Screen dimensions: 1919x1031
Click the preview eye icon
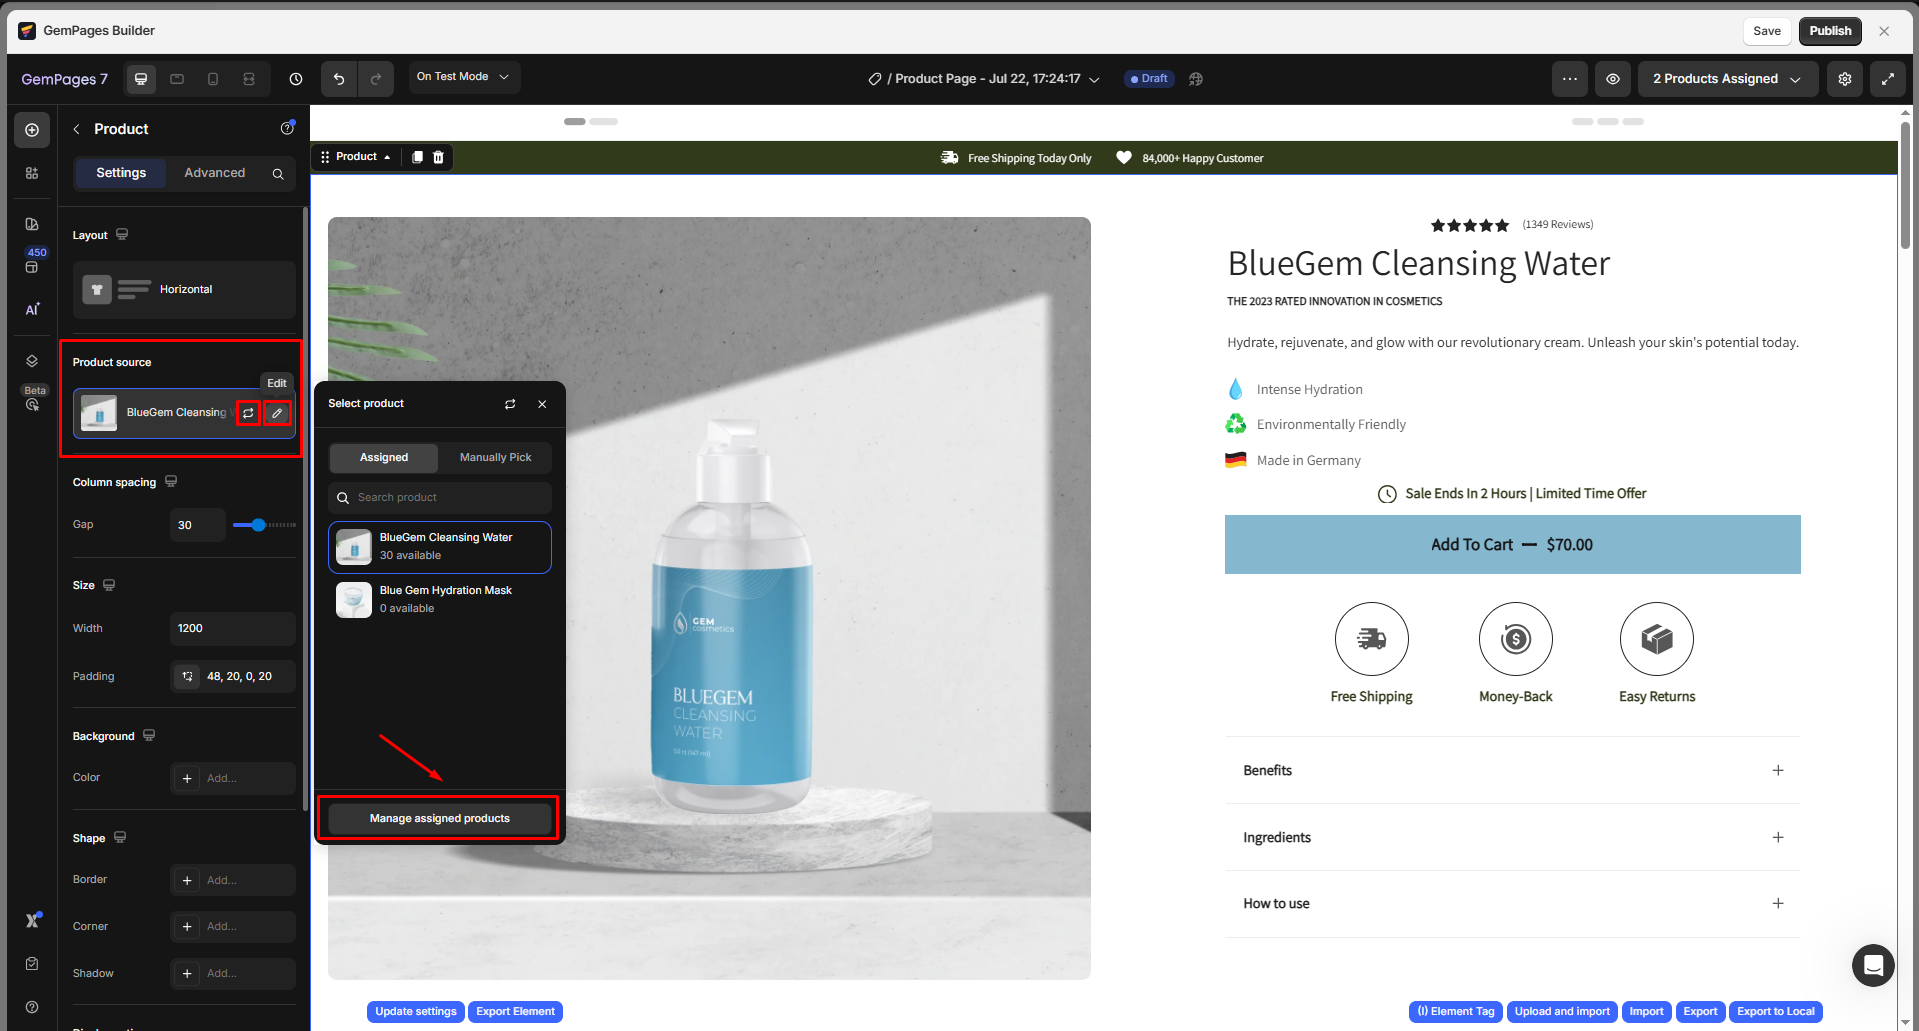1612,79
